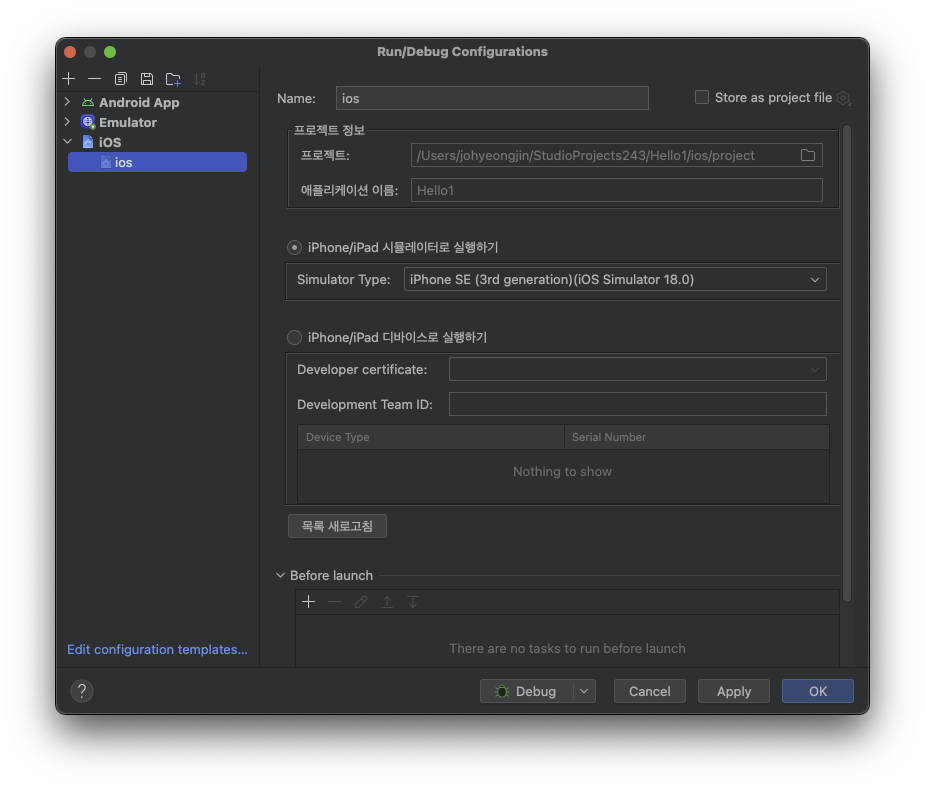The height and width of the screenshot is (788, 925).
Task: Add a Before launch task
Action: [309, 602]
